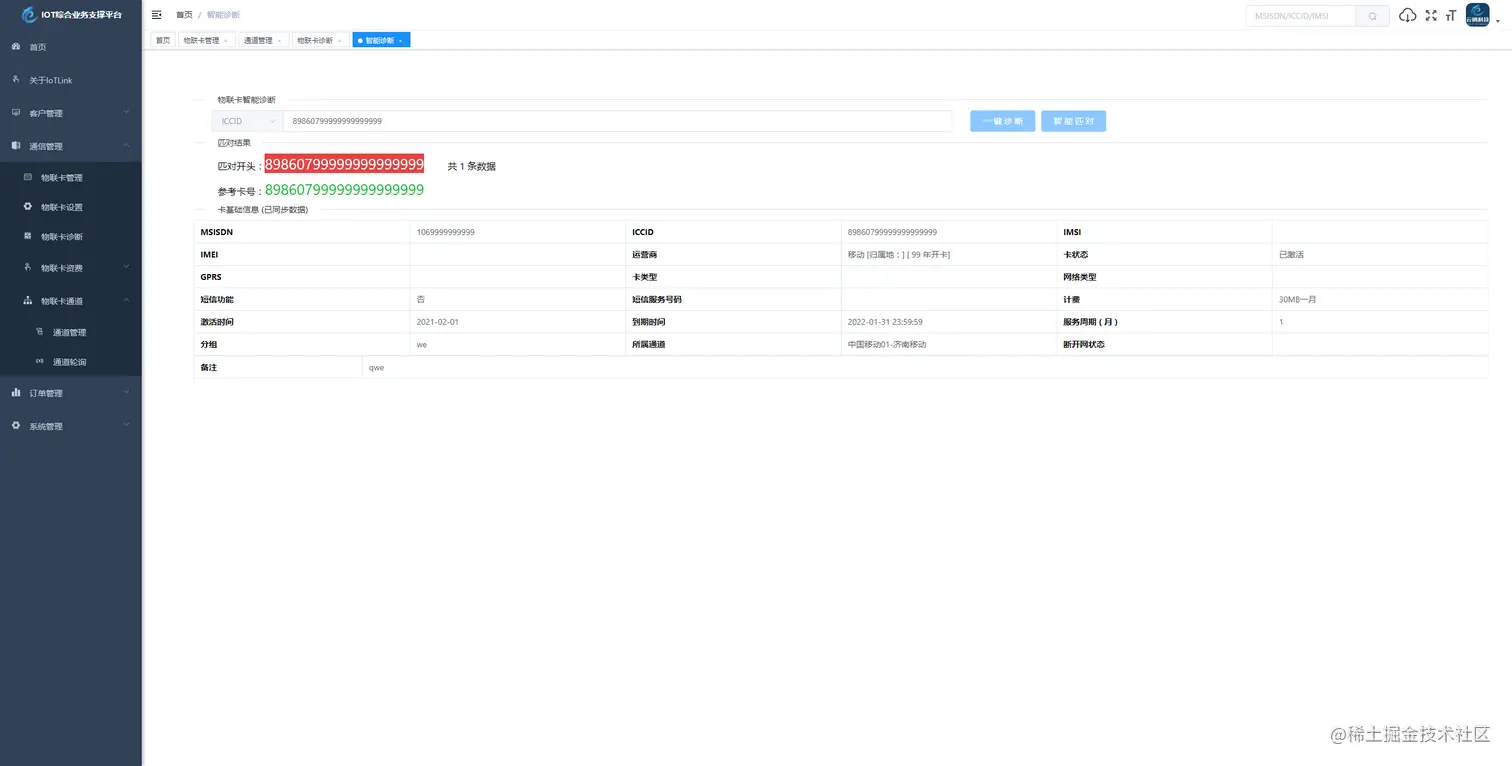Click the 到期时间 value 2022-01-31 23:59:59

(x=885, y=322)
